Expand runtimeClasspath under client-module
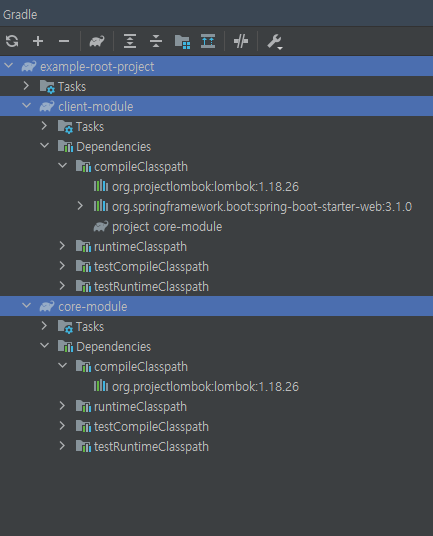Image resolution: width=433 pixels, height=536 pixels. 62,246
